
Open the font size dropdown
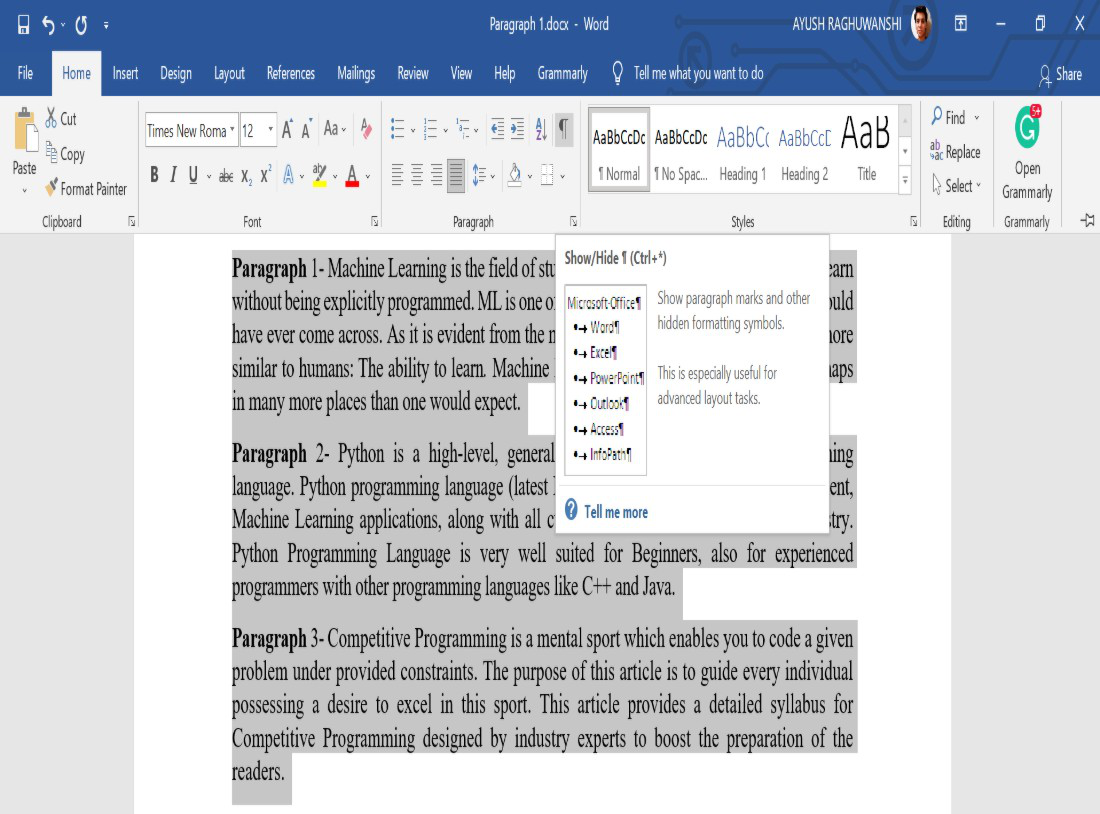coord(270,130)
